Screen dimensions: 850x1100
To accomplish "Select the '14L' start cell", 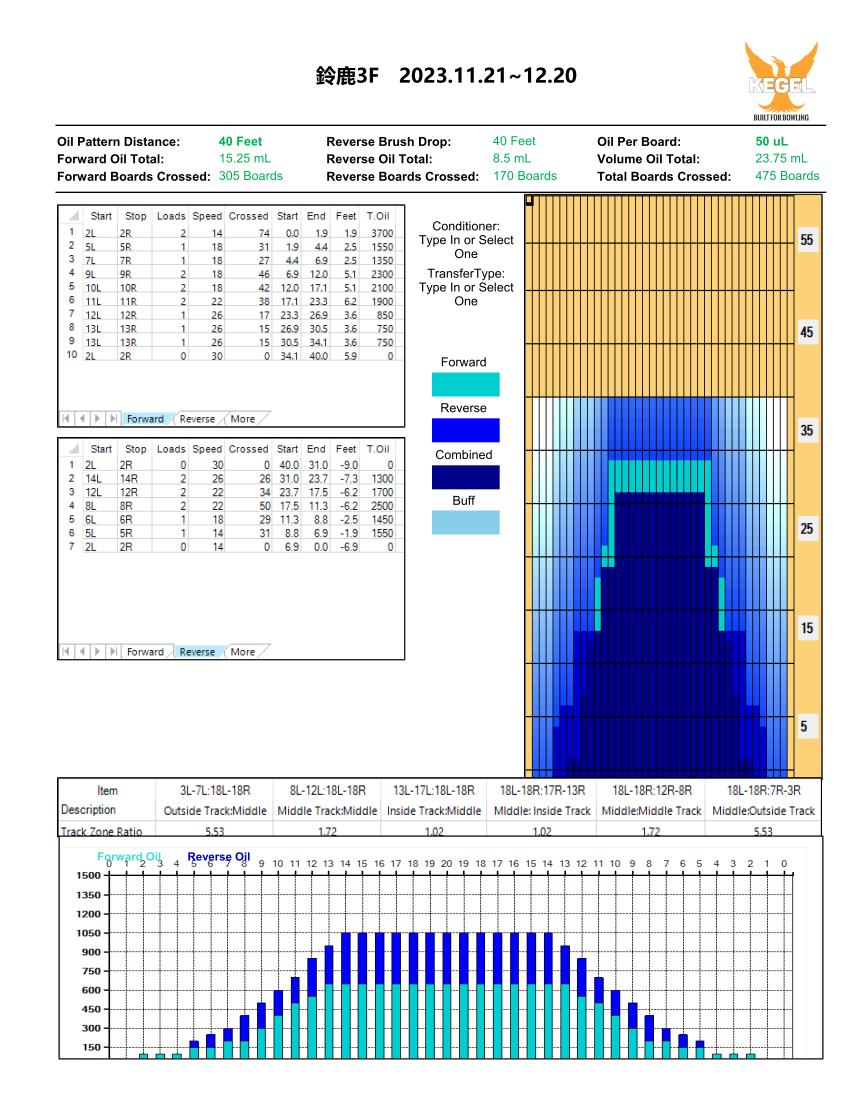I will [x=93, y=478].
